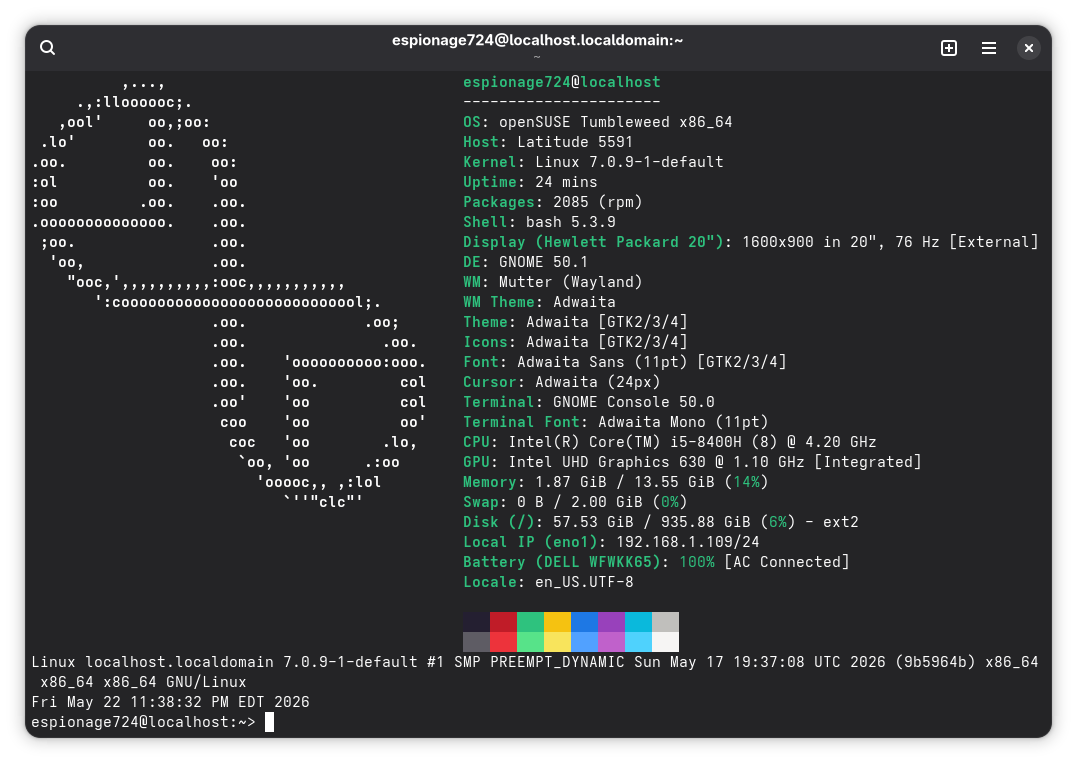Image resolution: width=1077 pixels, height=763 pixels.
Task: Click the shell prompt espionage724@localhost:~>
Action: tap(143, 722)
